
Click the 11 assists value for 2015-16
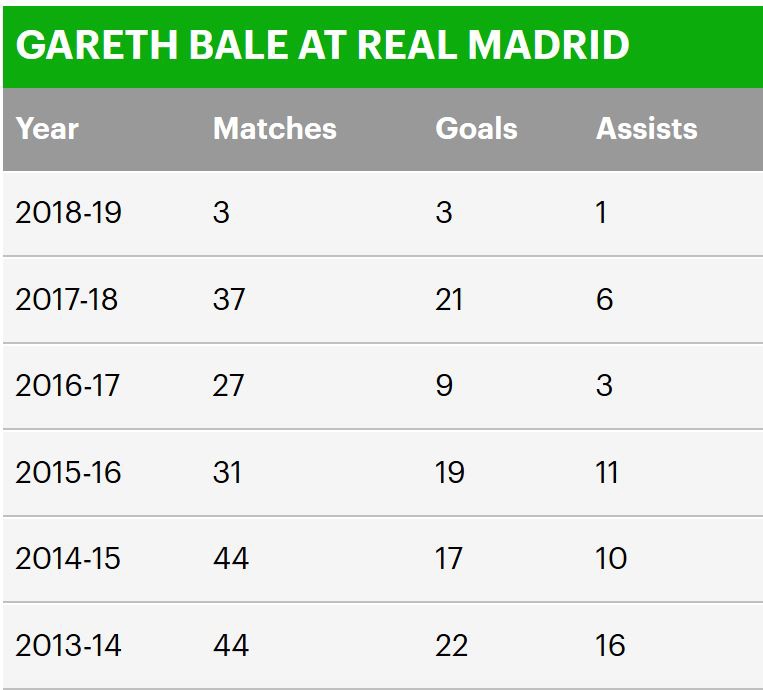(607, 472)
